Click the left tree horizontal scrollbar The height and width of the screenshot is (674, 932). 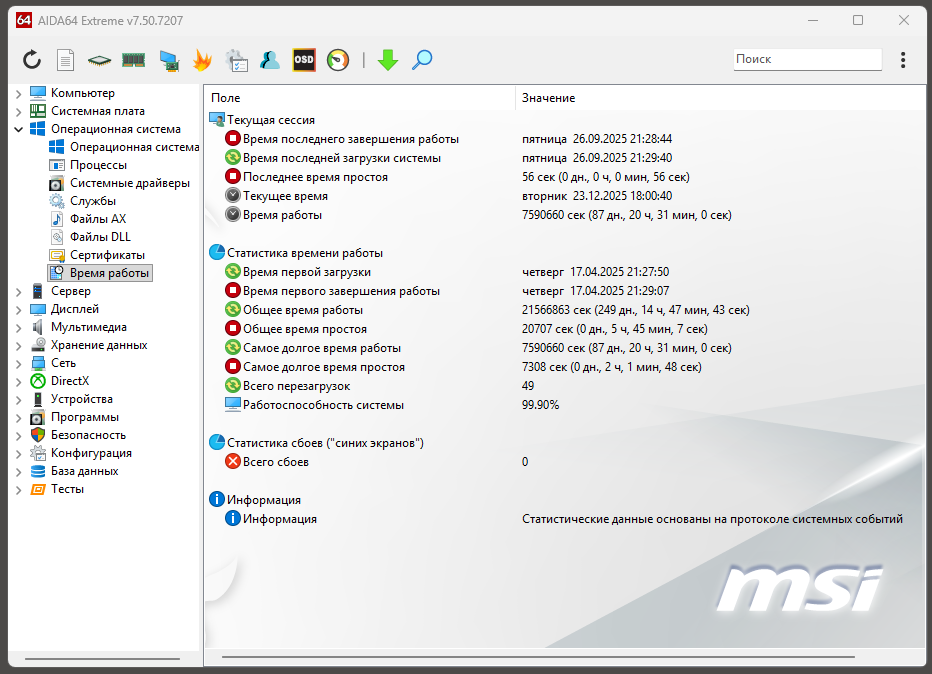102,659
